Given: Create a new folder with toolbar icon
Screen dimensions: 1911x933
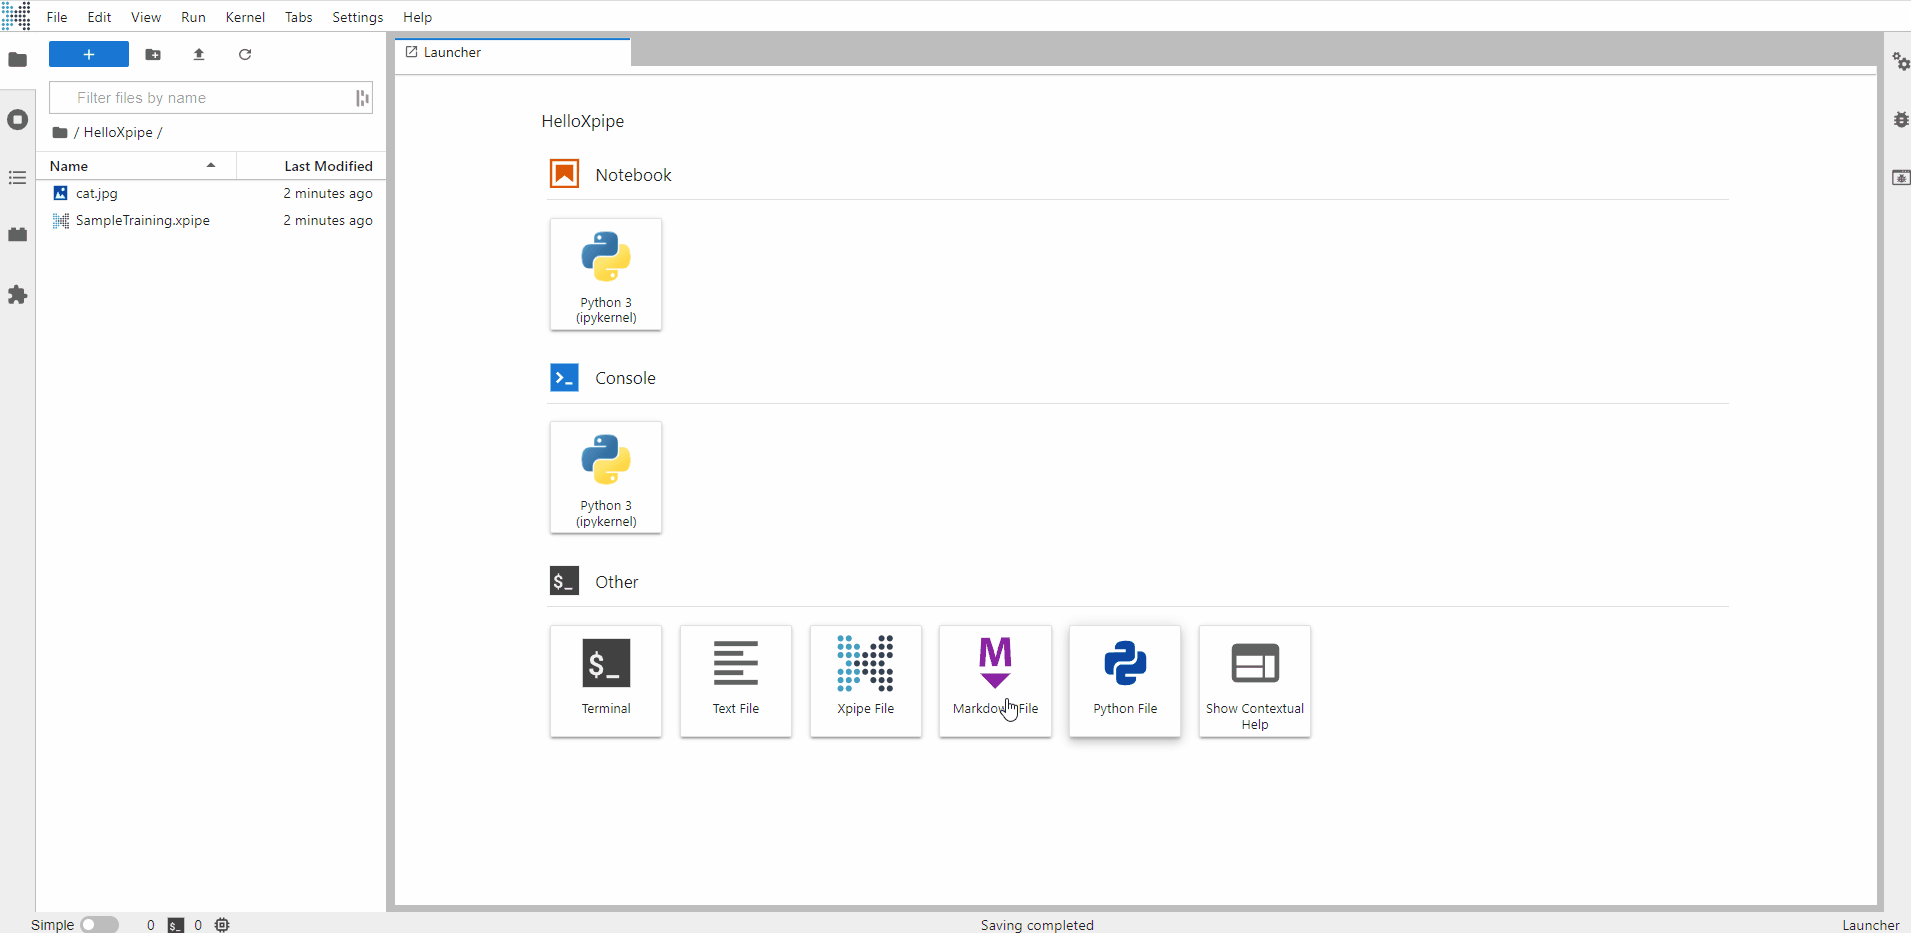Looking at the screenshot, I should [153, 54].
